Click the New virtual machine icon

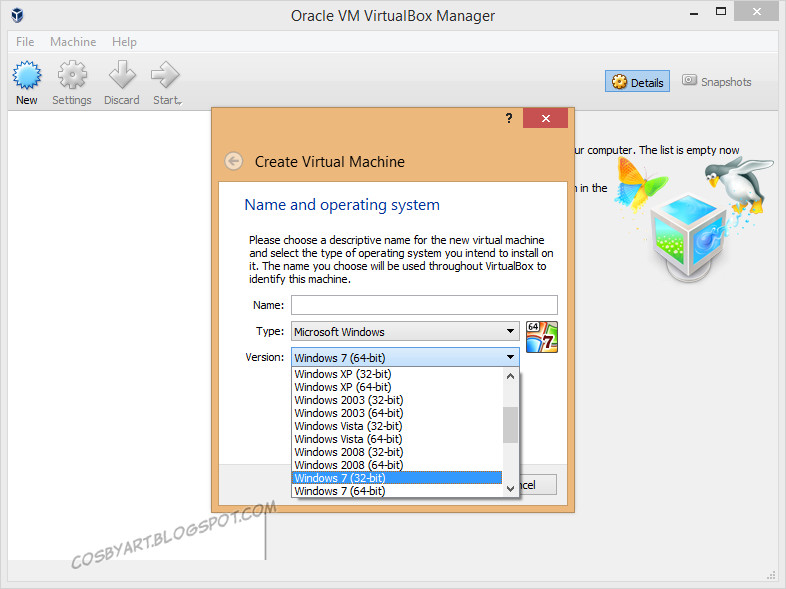[27, 75]
